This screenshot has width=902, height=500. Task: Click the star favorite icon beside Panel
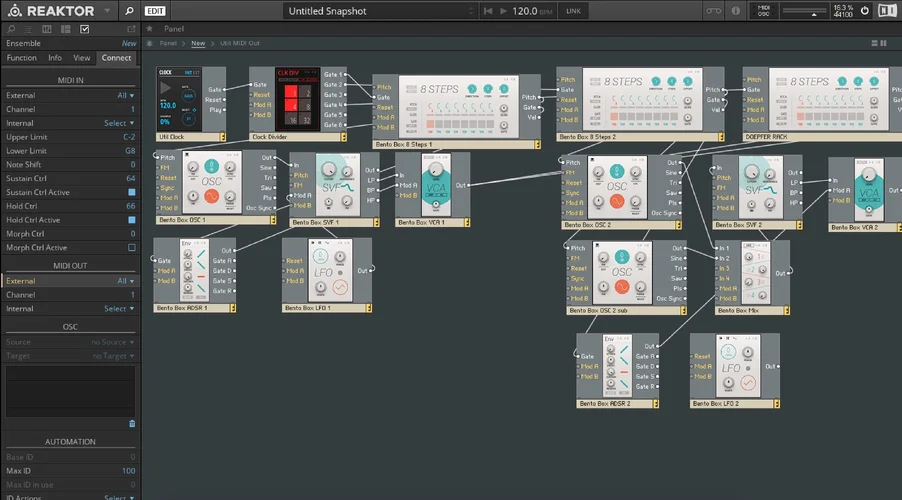point(150,30)
